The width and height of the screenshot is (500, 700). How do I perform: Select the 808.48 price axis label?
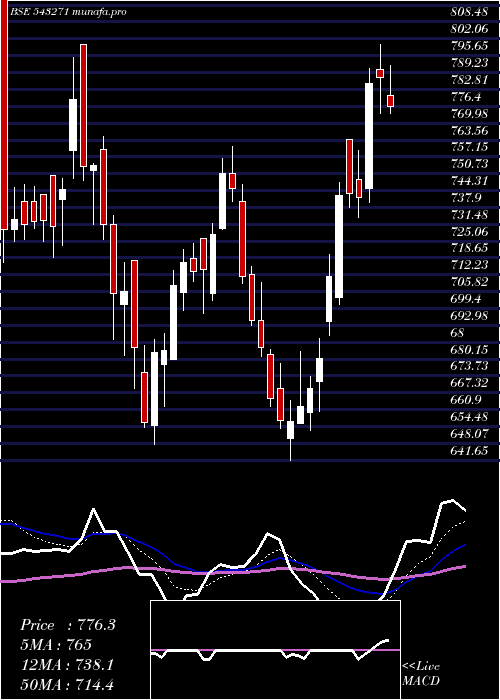(469, 12)
